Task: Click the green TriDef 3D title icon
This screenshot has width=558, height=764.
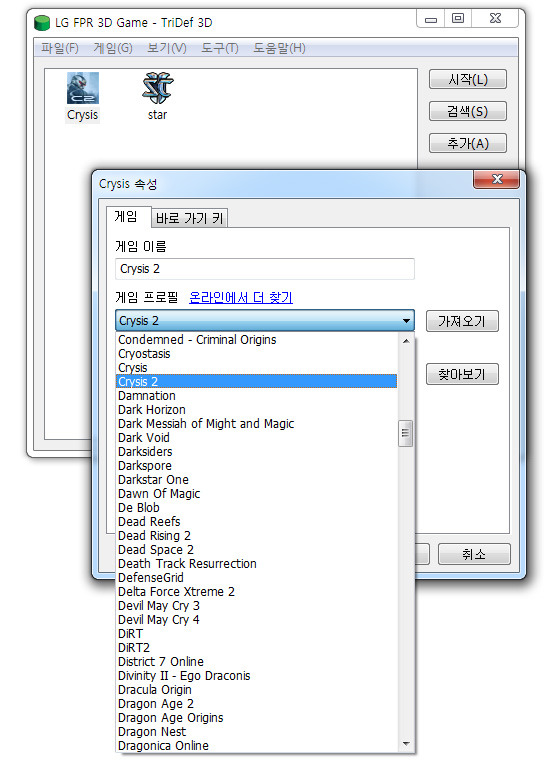Action: [42, 23]
